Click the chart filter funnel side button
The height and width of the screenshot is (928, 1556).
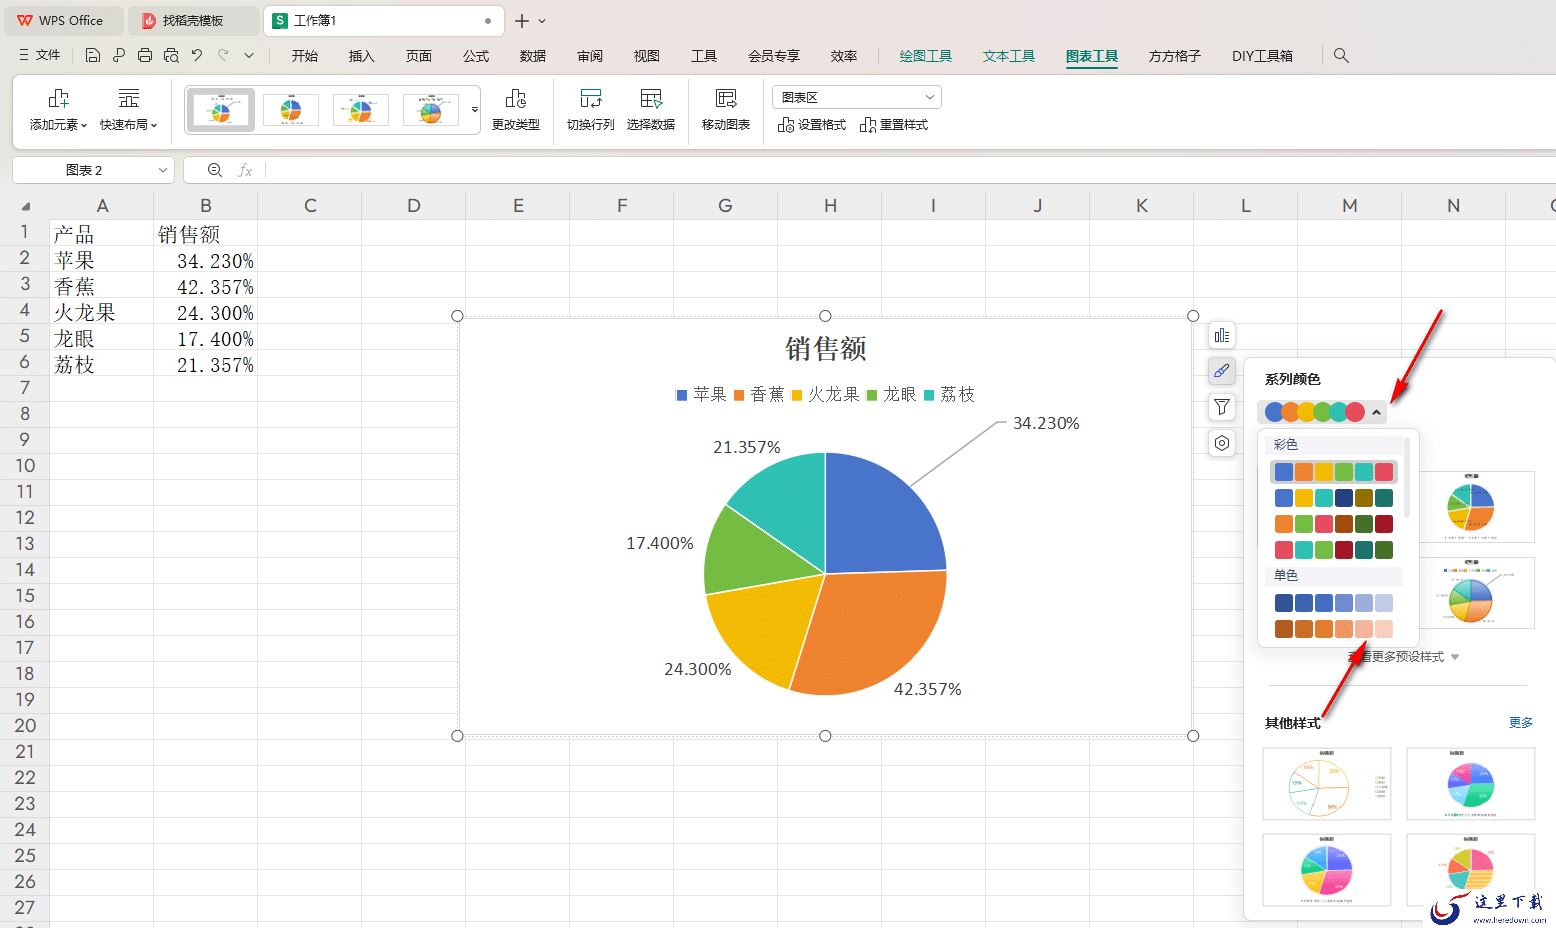[x=1222, y=407]
